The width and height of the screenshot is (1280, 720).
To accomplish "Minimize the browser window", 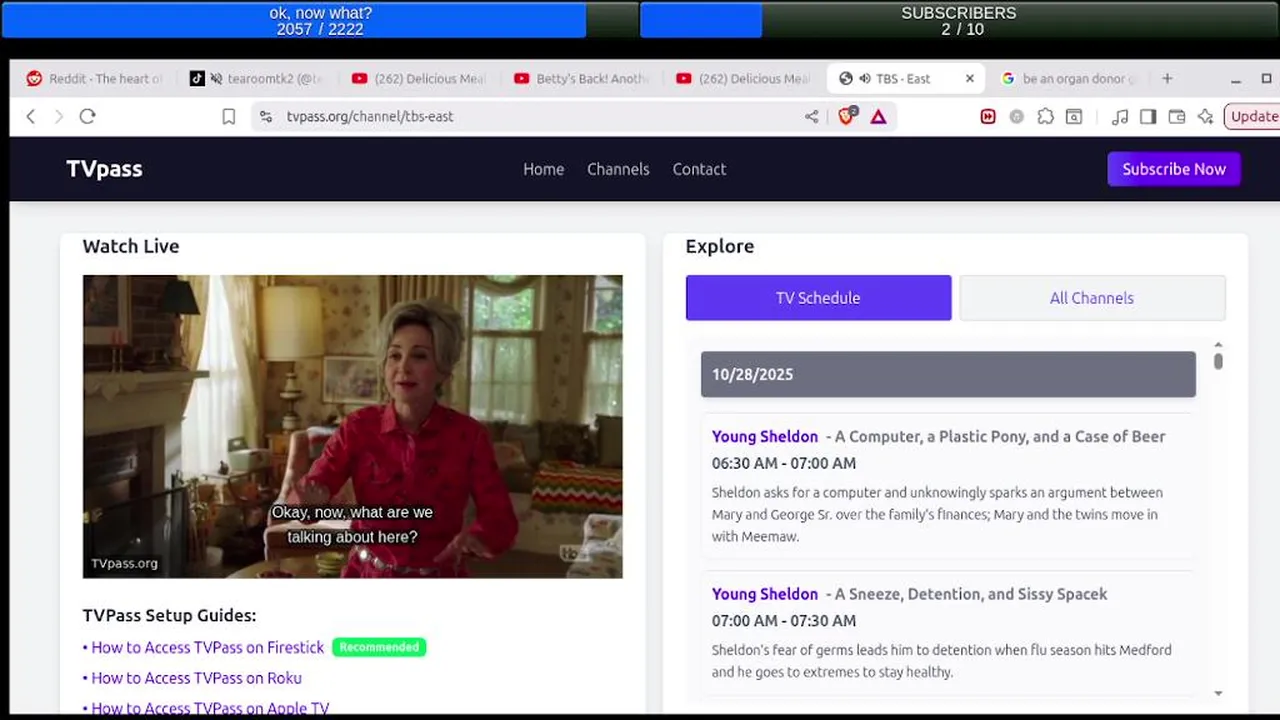I will 1236,79.
